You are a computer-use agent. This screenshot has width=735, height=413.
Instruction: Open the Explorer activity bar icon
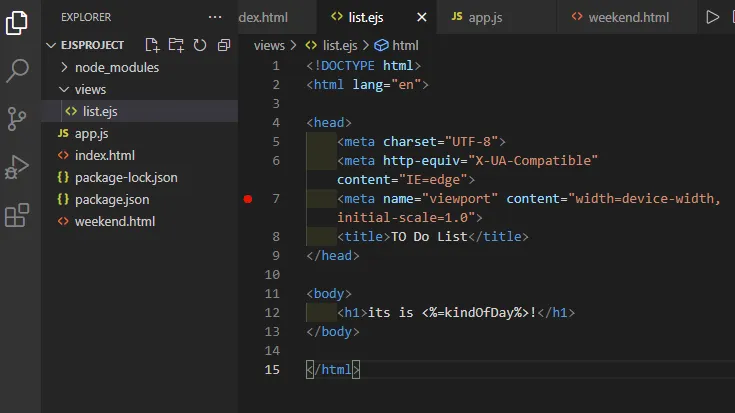point(17,23)
